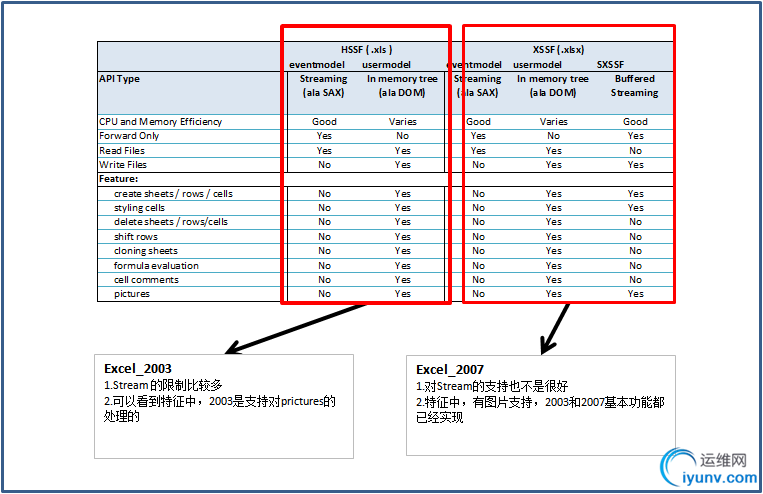Viewport: 763px width, 494px height.
Task: Select line 2 about pictures in Excel_2003 note
Action: point(219,409)
